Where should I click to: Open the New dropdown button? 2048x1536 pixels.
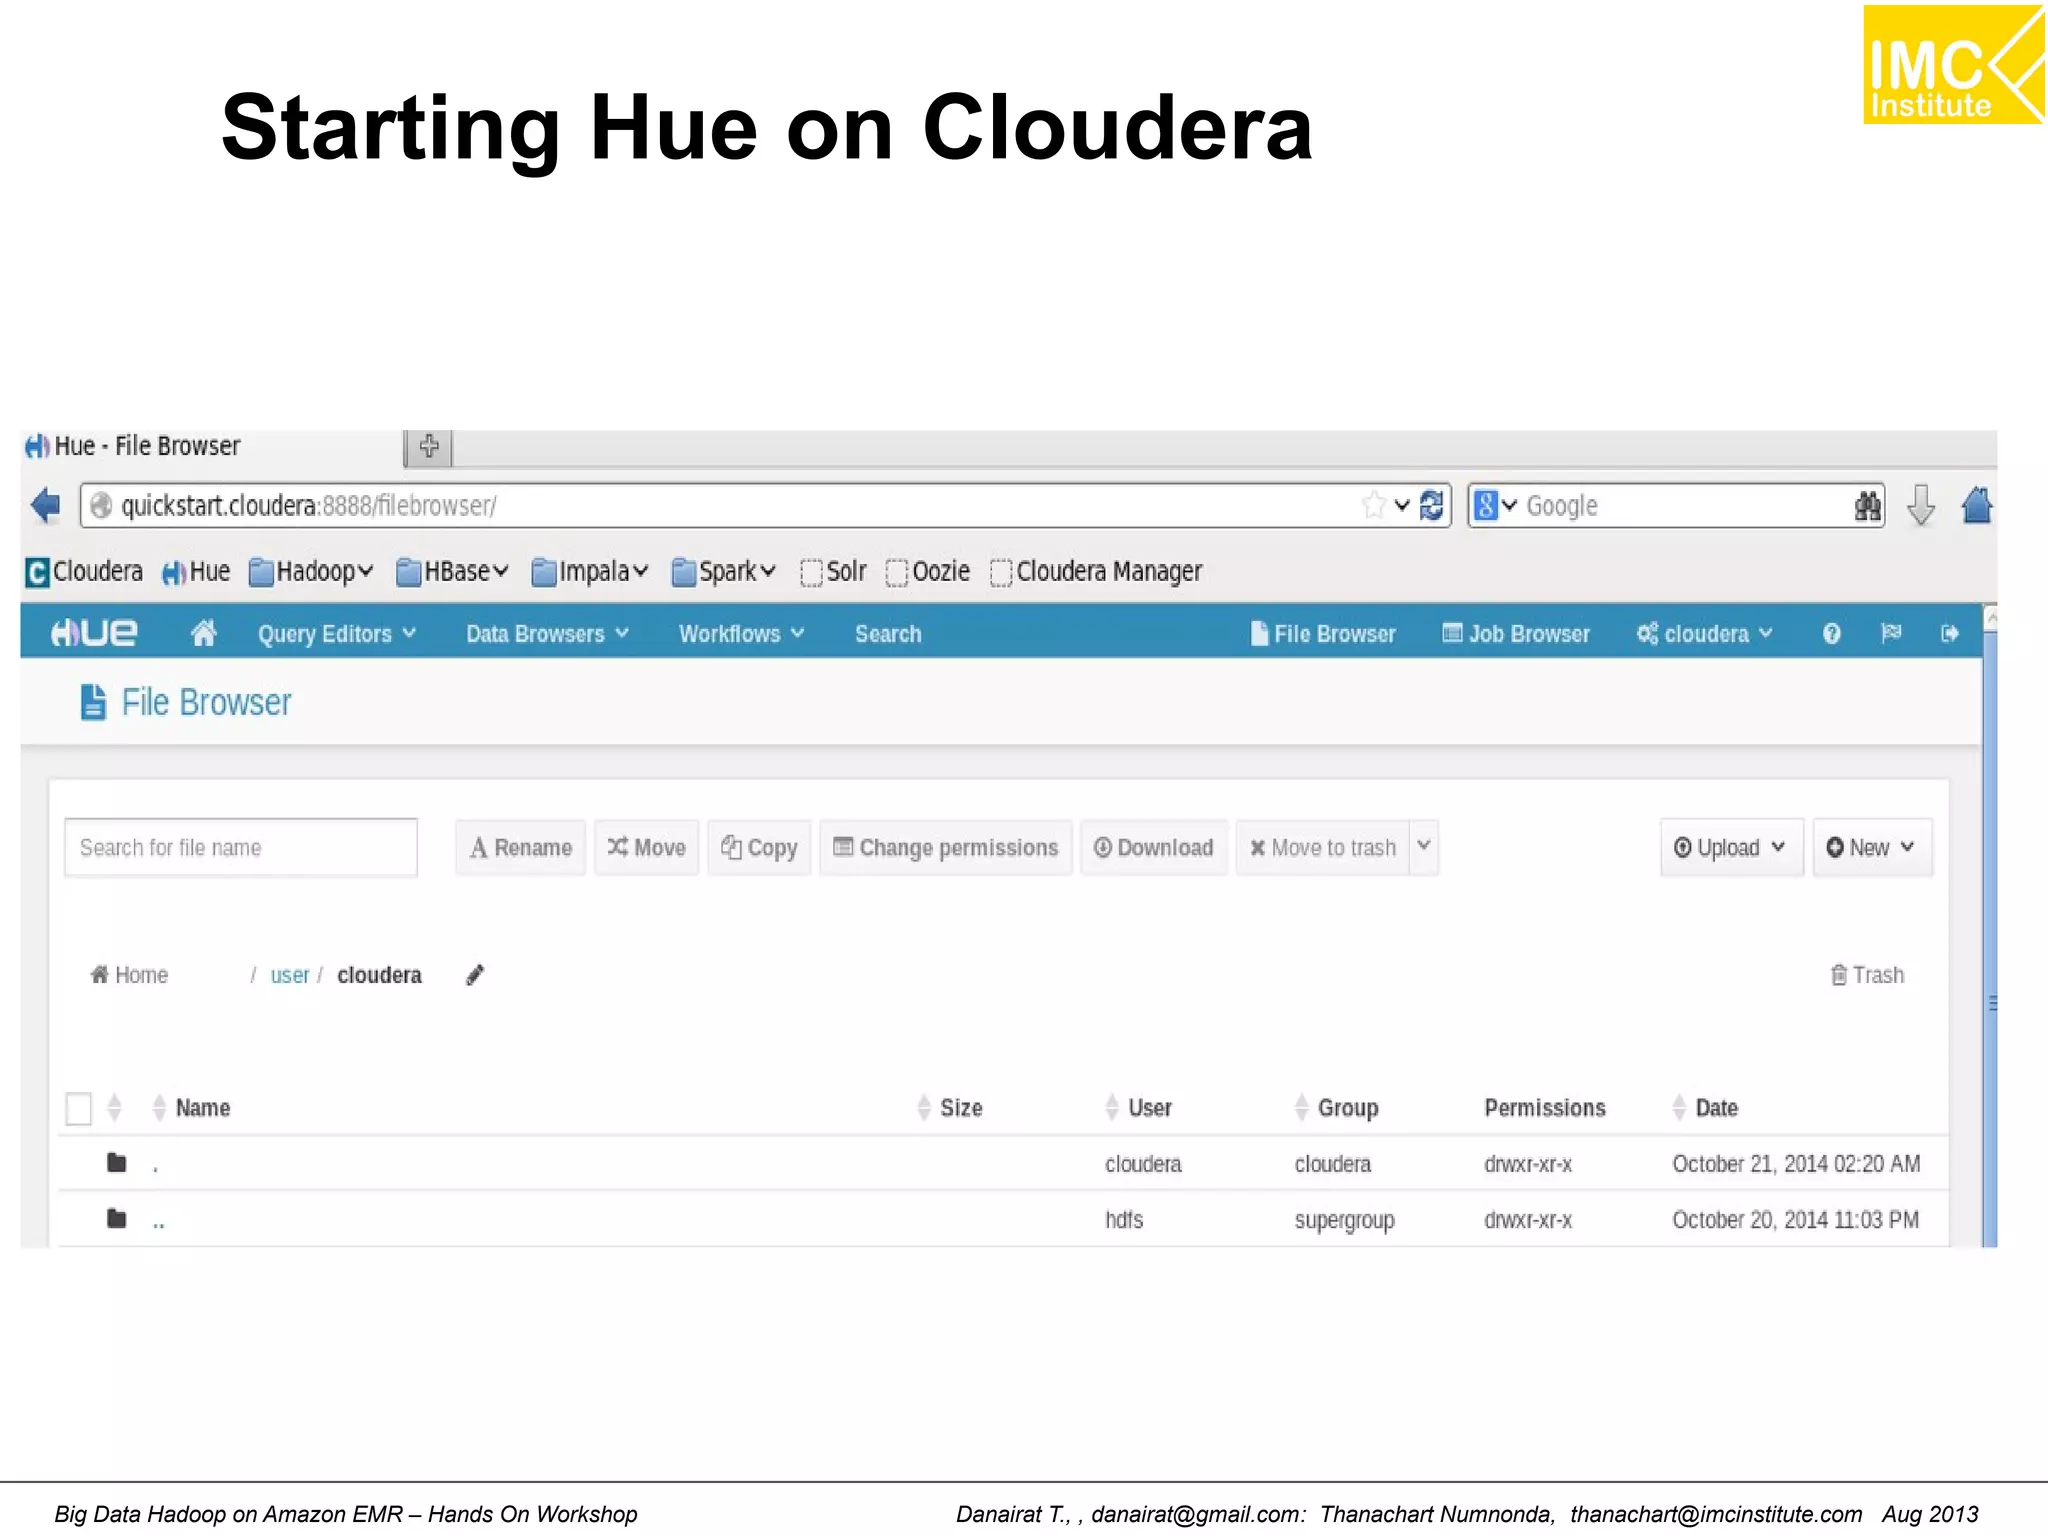1872,847
